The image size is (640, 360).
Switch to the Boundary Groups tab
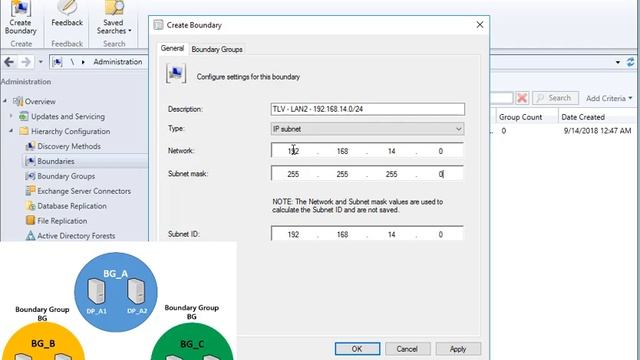pos(217,49)
